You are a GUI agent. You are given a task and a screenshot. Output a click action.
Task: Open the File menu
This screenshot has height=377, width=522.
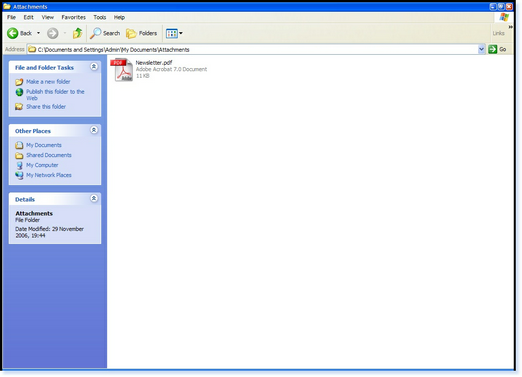click(11, 17)
